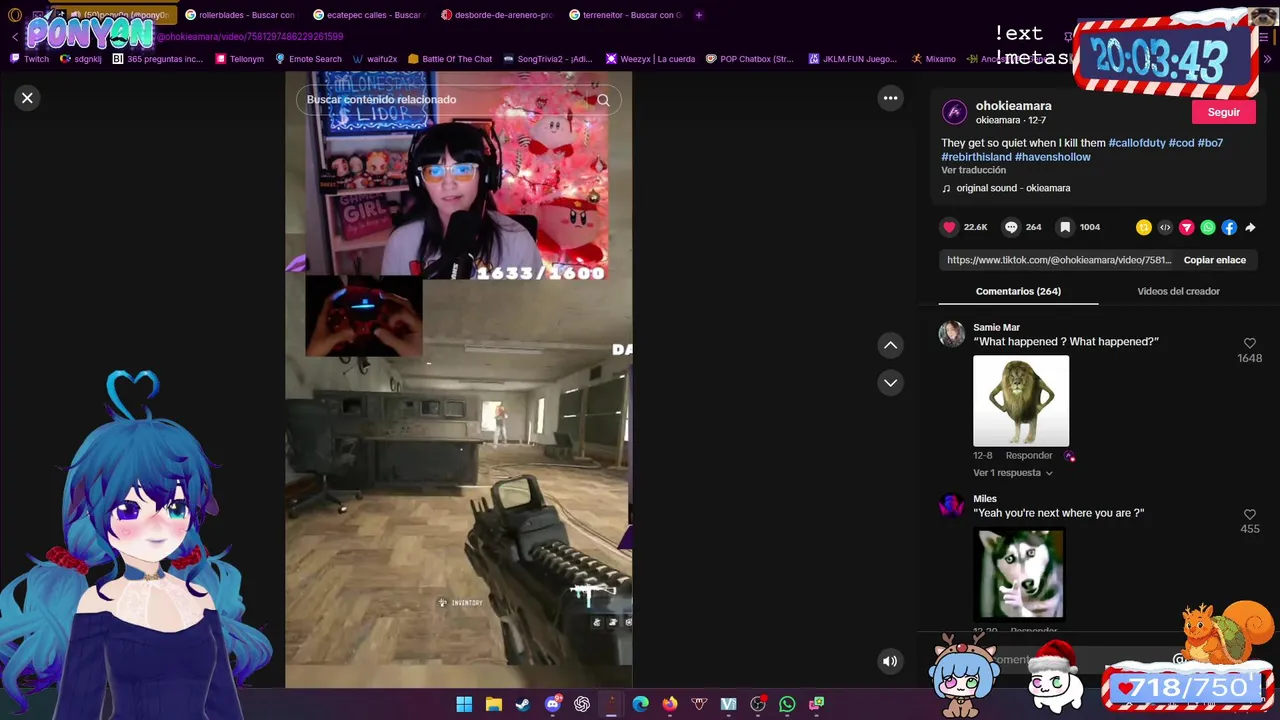The width and height of the screenshot is (1280, 720).
Task: Open Steam from the taskbar
Action: click(523, 704)
